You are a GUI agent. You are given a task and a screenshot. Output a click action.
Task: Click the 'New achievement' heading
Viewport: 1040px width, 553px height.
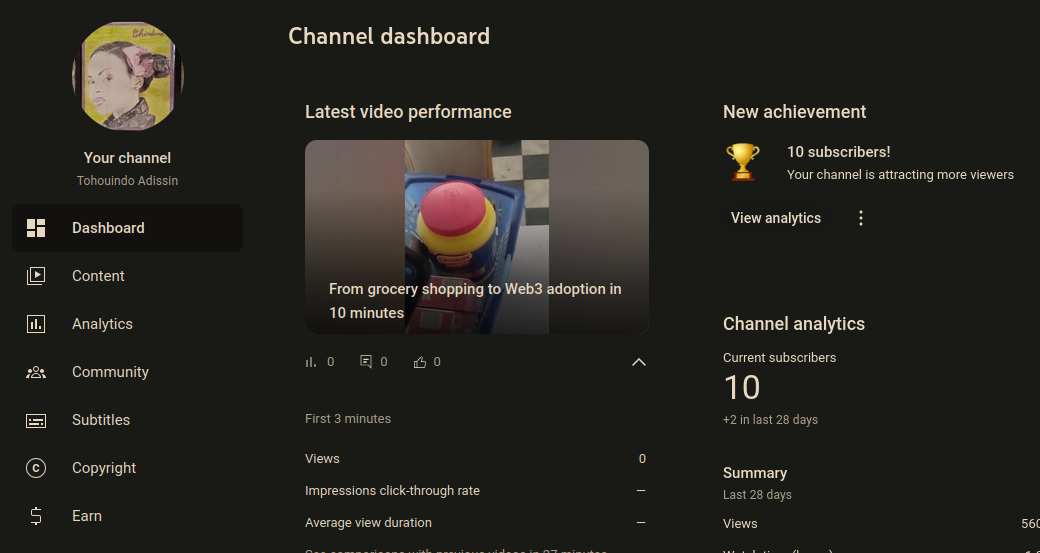tap(795, 111)
